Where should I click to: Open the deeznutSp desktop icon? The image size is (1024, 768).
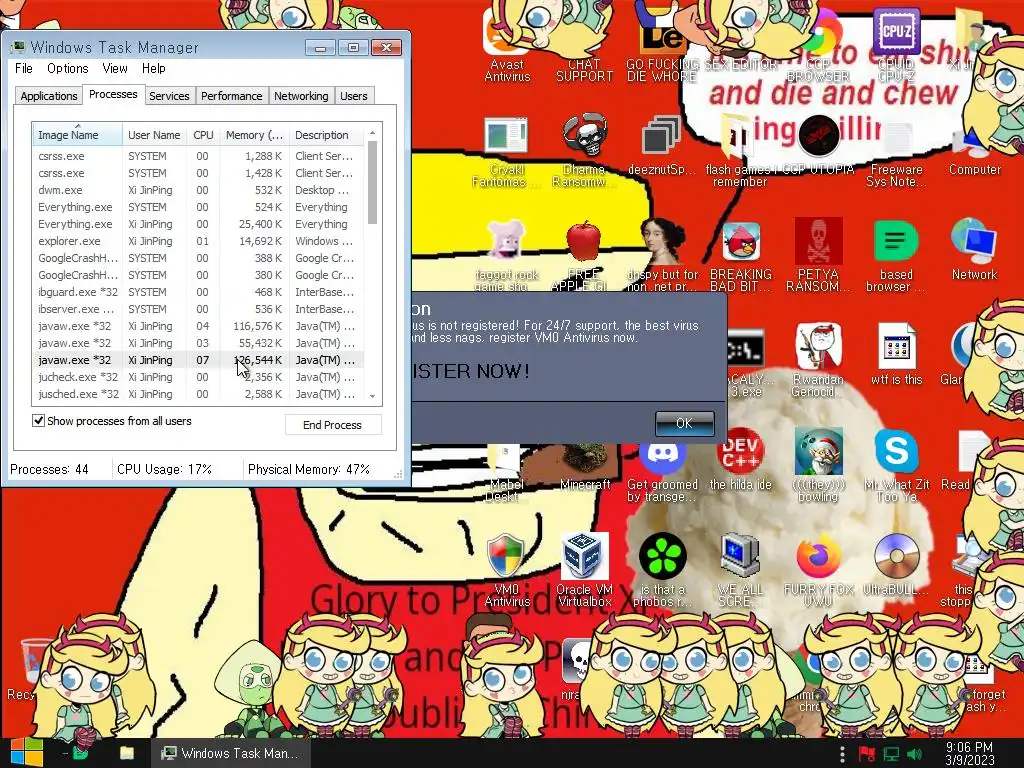point(662,147)
